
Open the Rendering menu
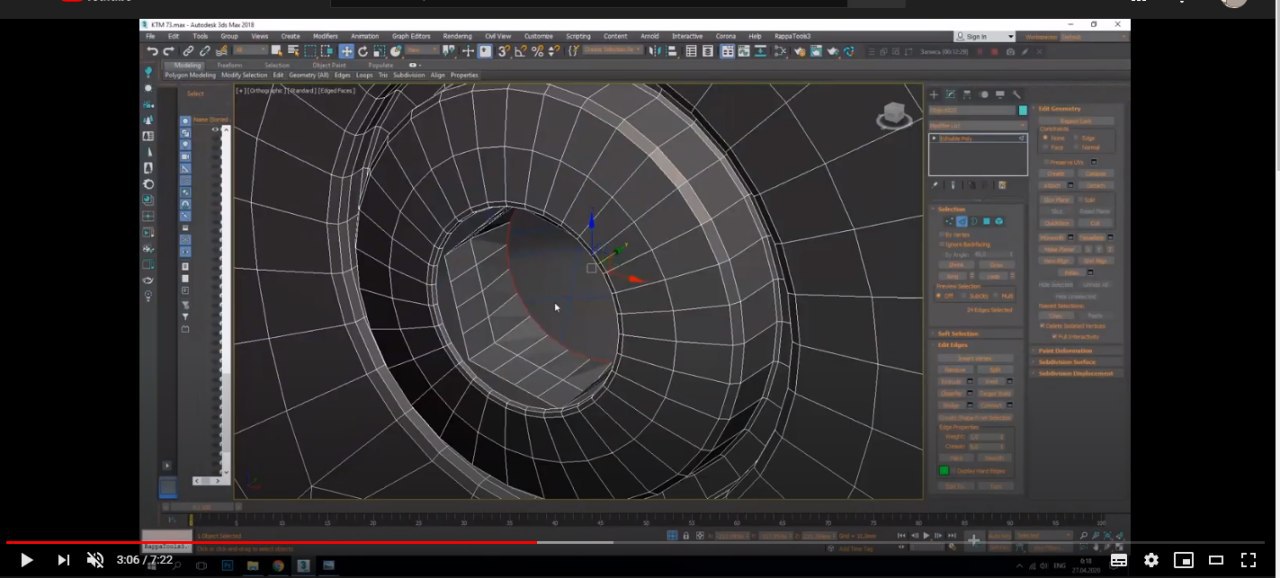coord(457,36)
